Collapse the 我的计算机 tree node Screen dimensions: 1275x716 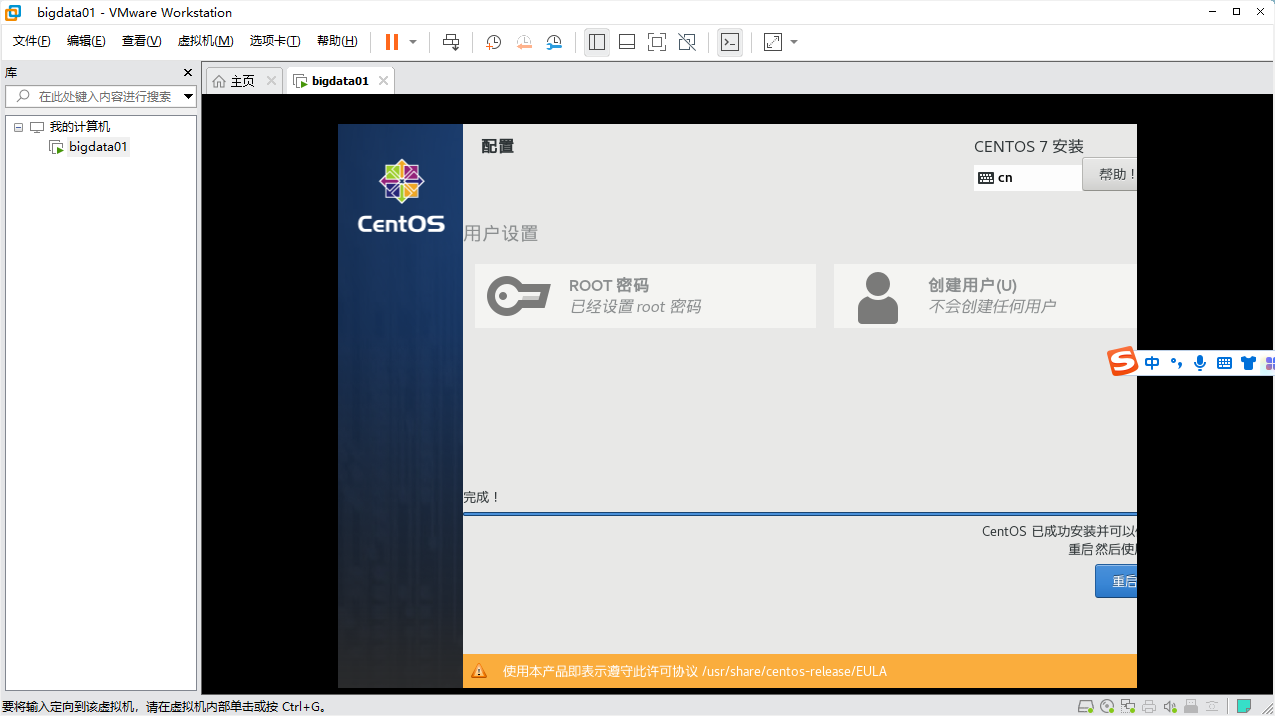point(18,127)
